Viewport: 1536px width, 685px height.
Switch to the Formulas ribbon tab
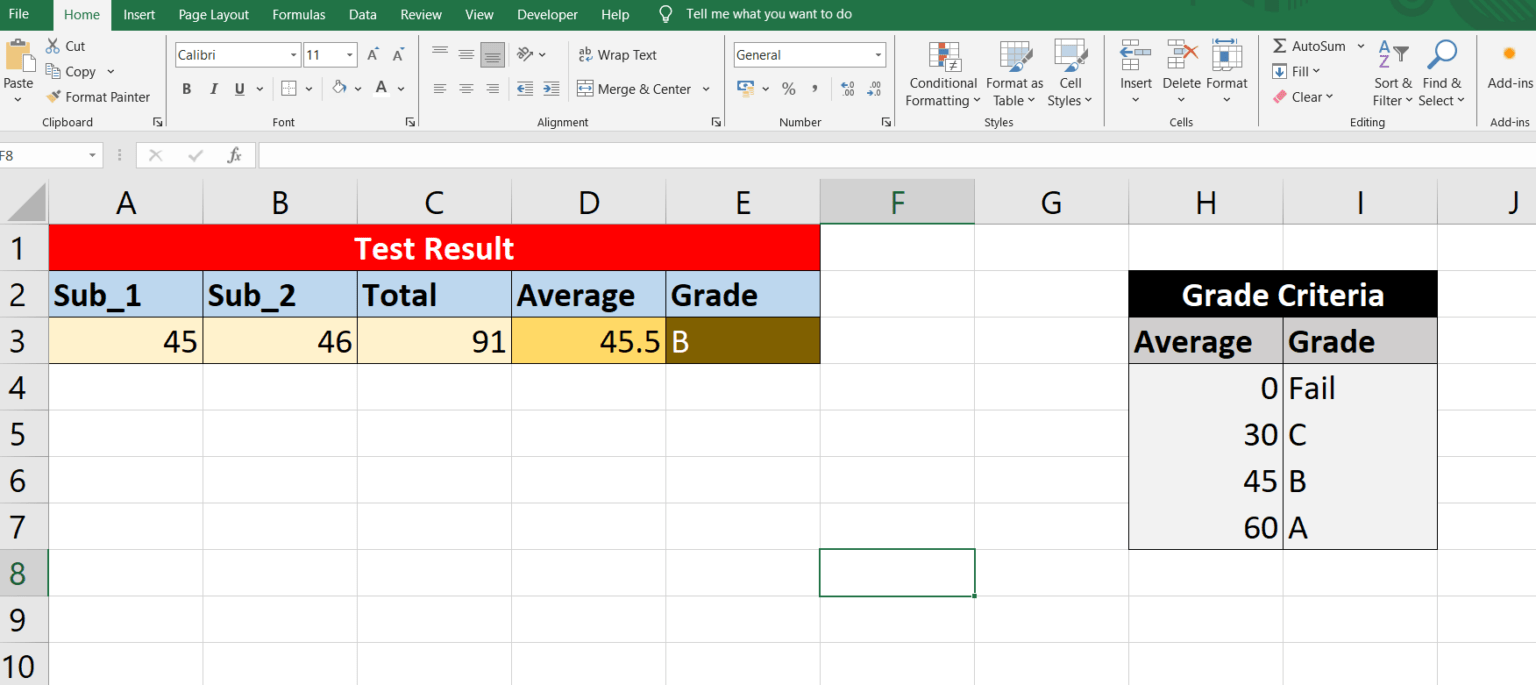coord(298,14)
